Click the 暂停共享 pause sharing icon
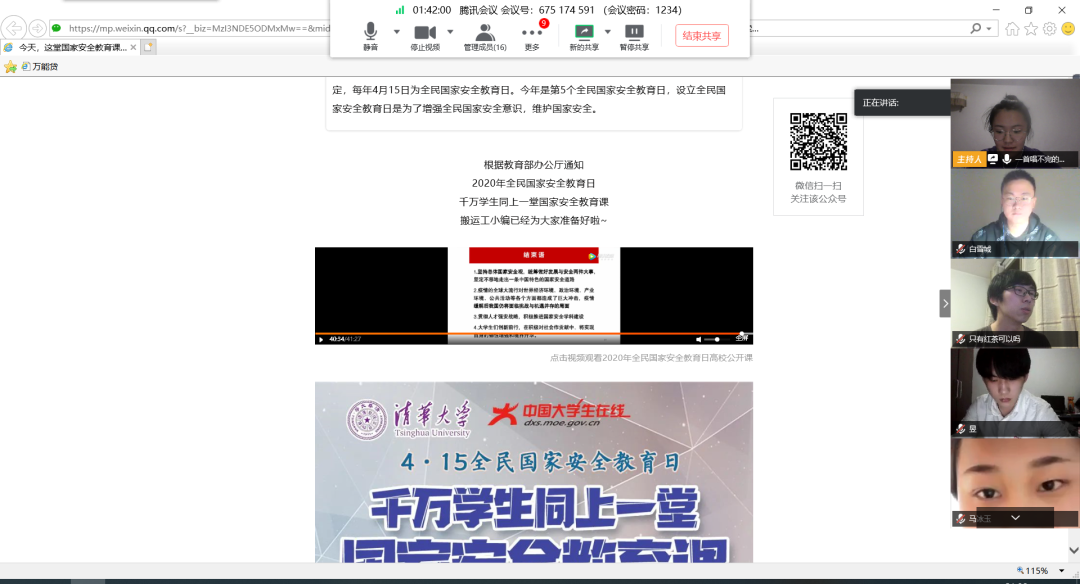Viewport: 1080px width, 584px height. tap(634, 32)
